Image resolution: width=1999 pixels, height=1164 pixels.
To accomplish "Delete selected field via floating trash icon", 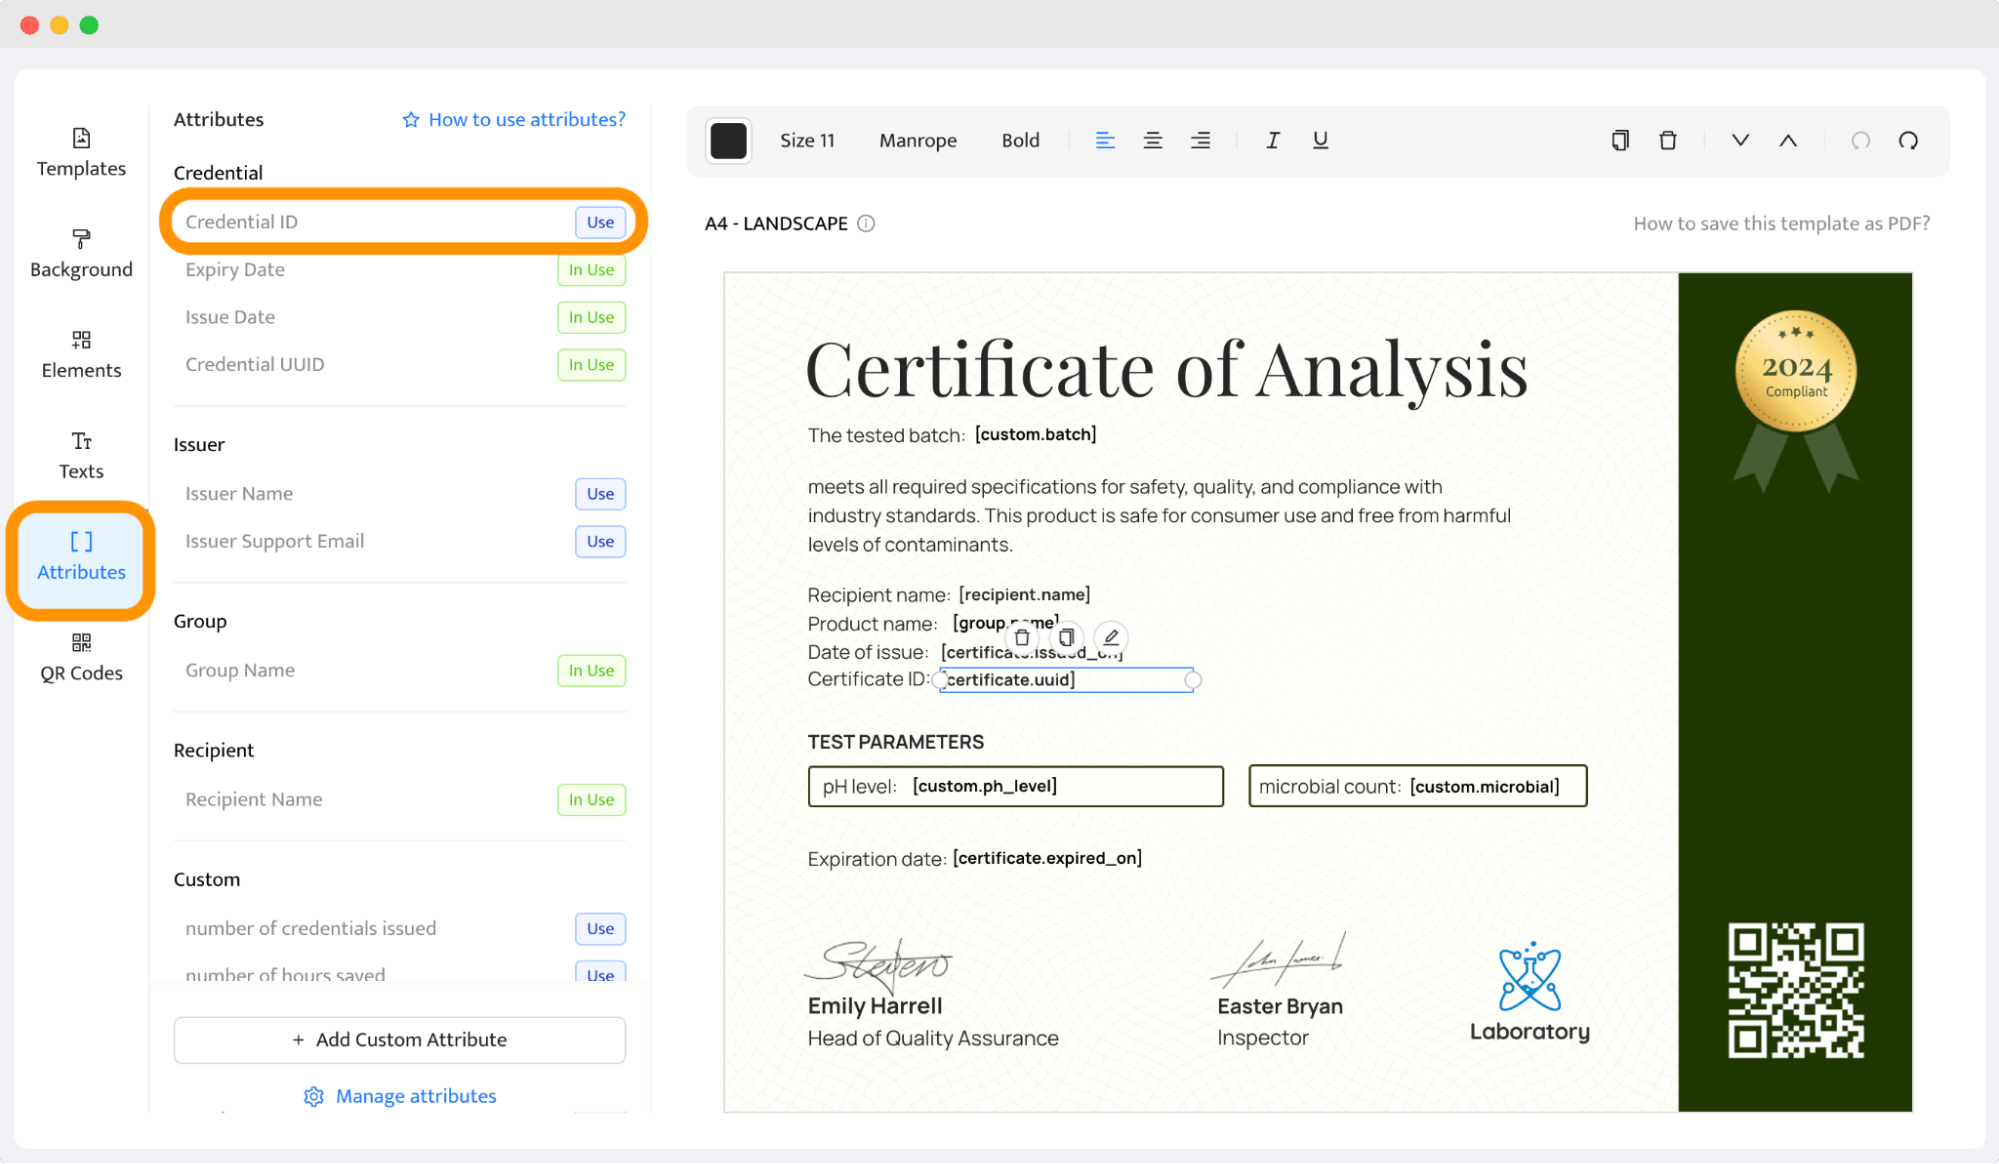I will pos(1022,638).
